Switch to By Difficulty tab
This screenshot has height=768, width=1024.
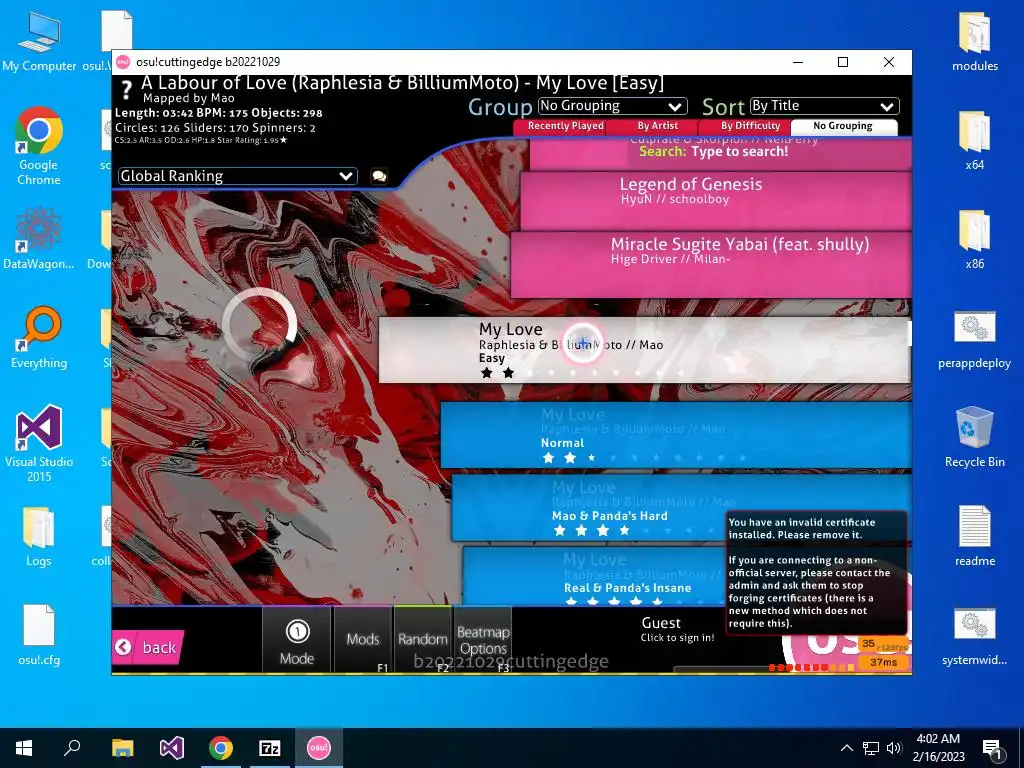(x=750, y=126)
